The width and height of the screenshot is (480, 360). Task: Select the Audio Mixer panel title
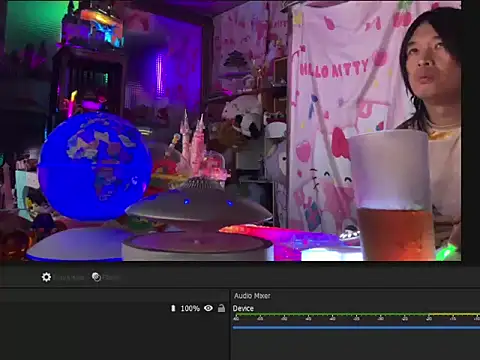click(x=252, y=296)
